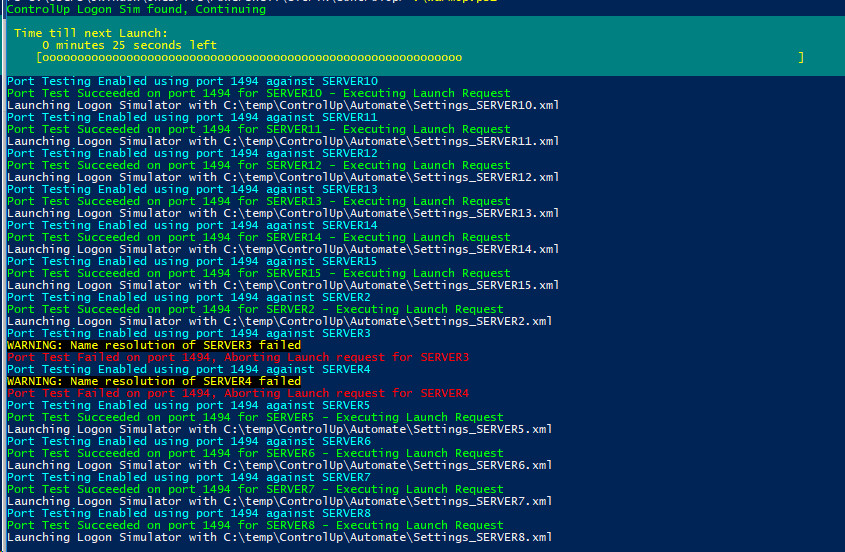
Task: Click Settings_SERVER5.xml launch line
Action: click(280, 430)
